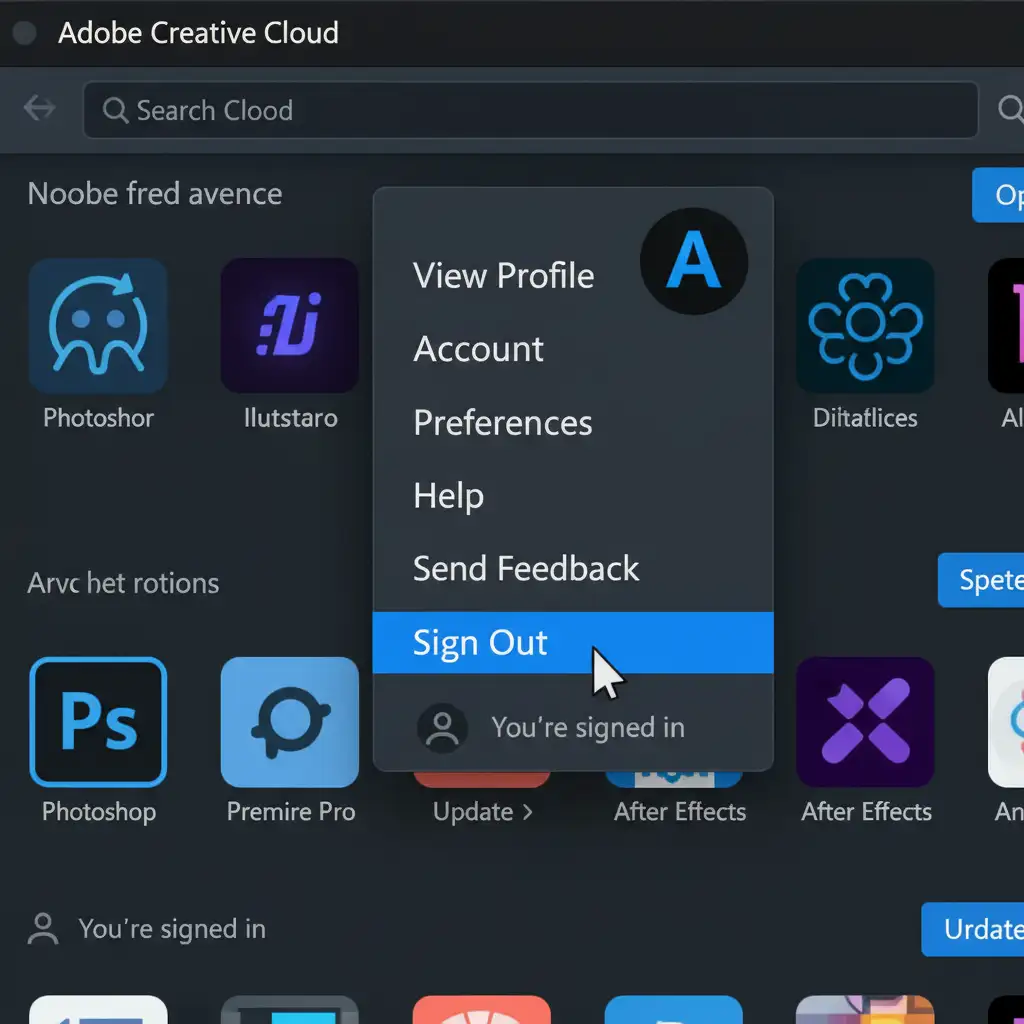This screenshot has width=1024, height=1024.
Task: Click the Photoshor ghost-shaped icon
Action: click(98, 325)
